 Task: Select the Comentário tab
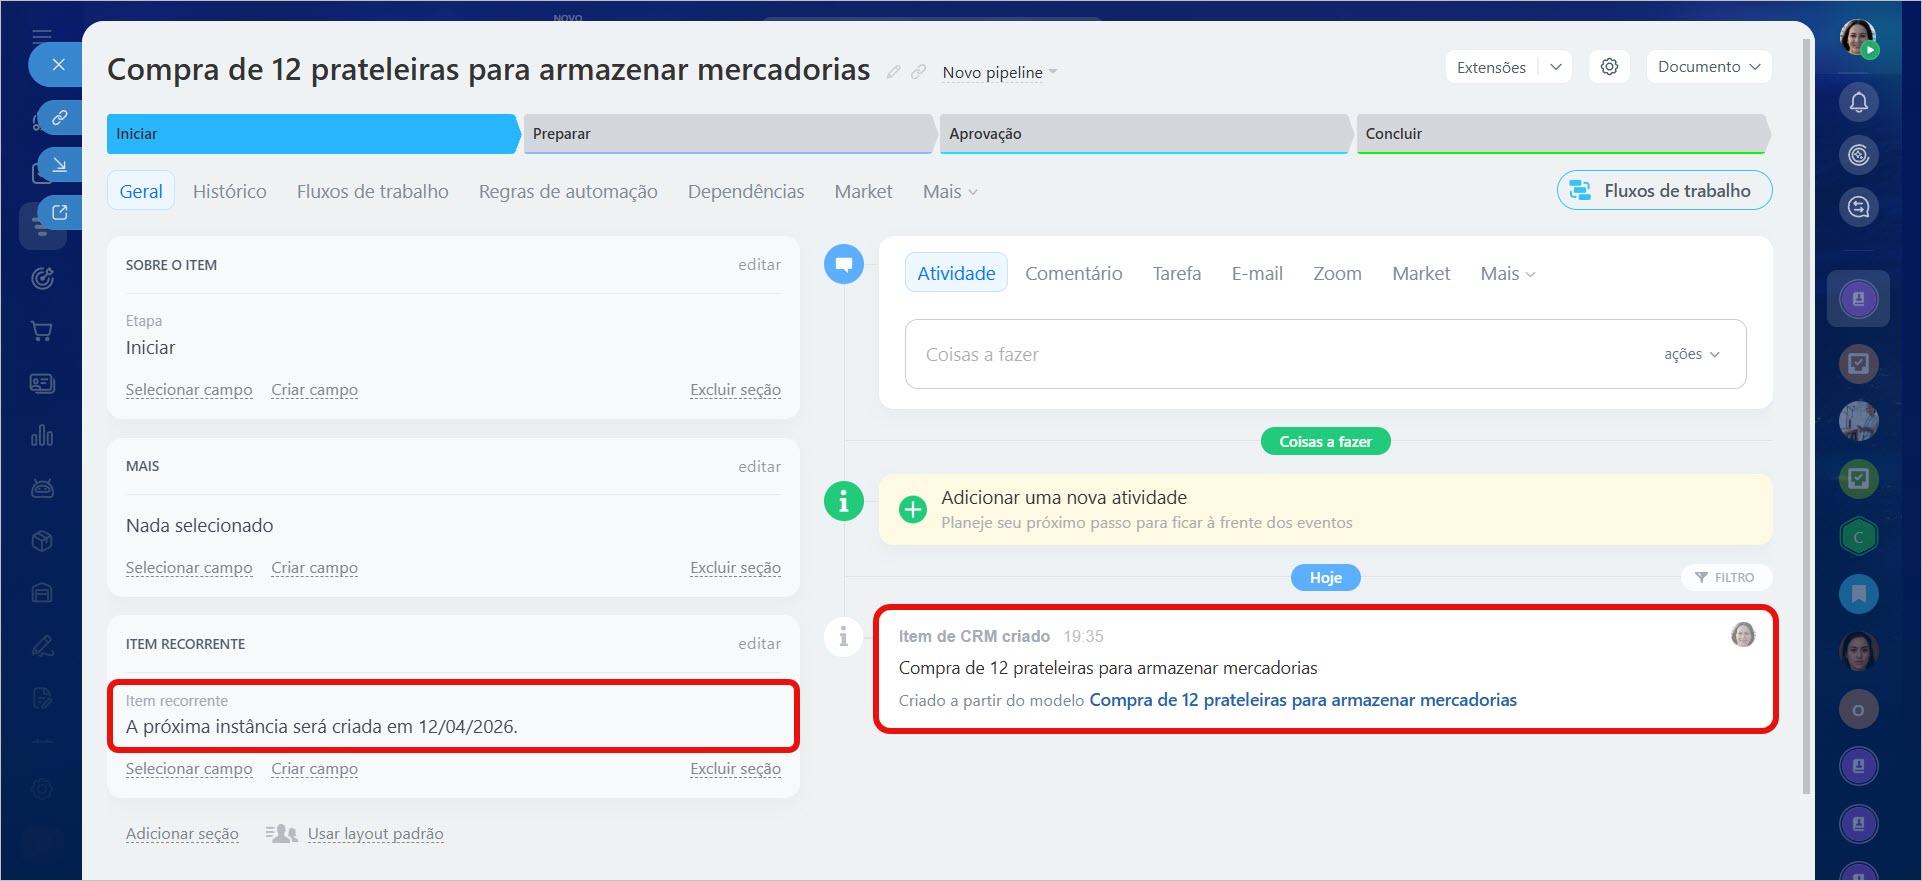coord(1073,273)
